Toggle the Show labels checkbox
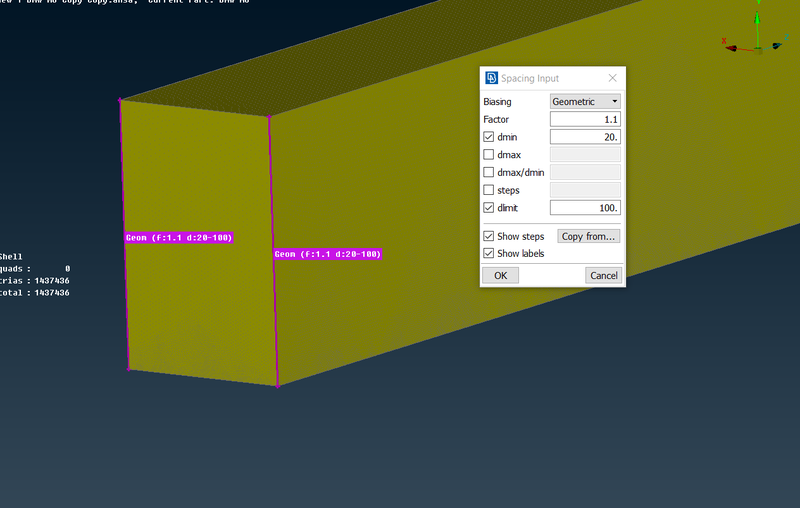This screenshot has height=508, width=800. pyautogui.click(x=488, y=253)
